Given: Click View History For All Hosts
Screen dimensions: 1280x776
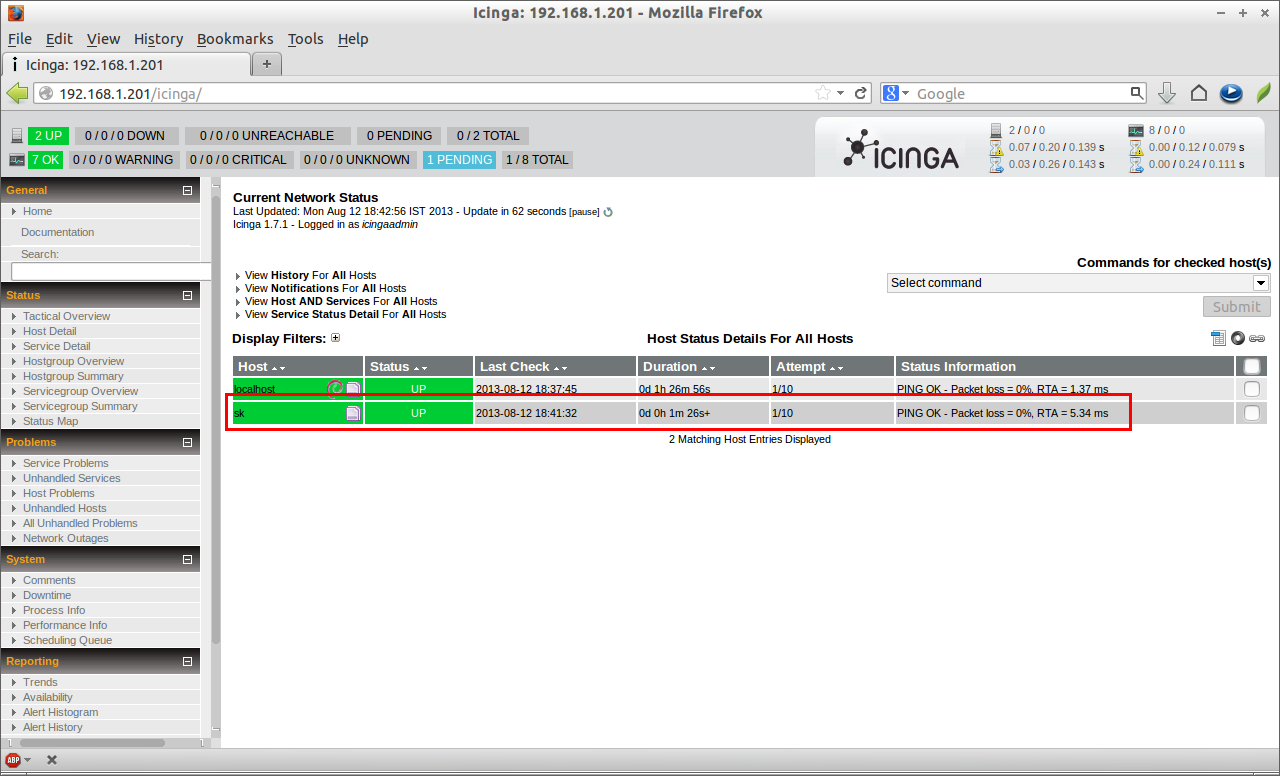Looking at the screenshot, I should (x=310, y=275).
